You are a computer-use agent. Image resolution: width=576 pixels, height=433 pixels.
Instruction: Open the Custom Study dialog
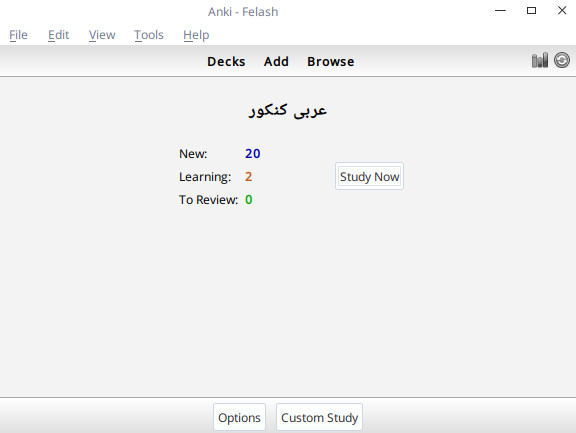tap(319, 417)
